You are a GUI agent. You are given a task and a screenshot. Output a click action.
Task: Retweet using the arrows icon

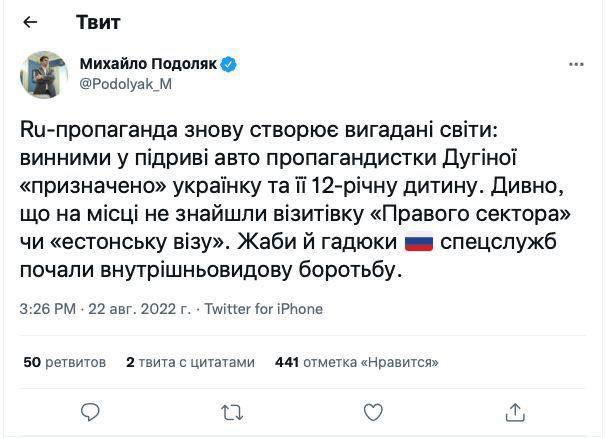click(231, 411)
